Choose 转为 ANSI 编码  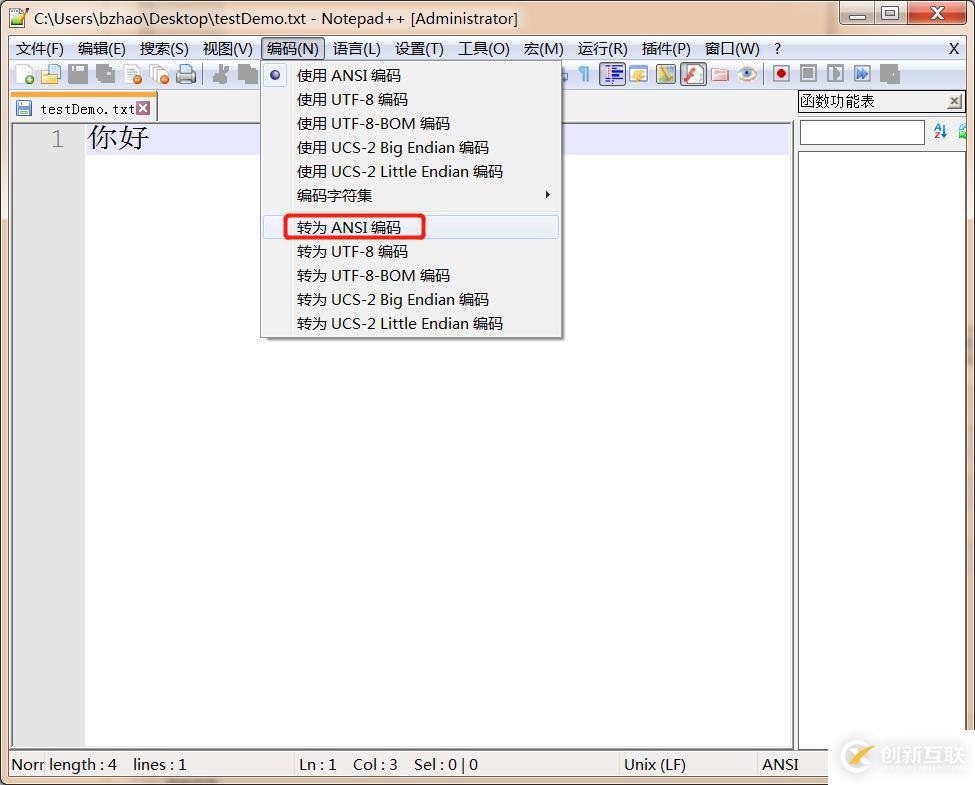tap(411, 227)
